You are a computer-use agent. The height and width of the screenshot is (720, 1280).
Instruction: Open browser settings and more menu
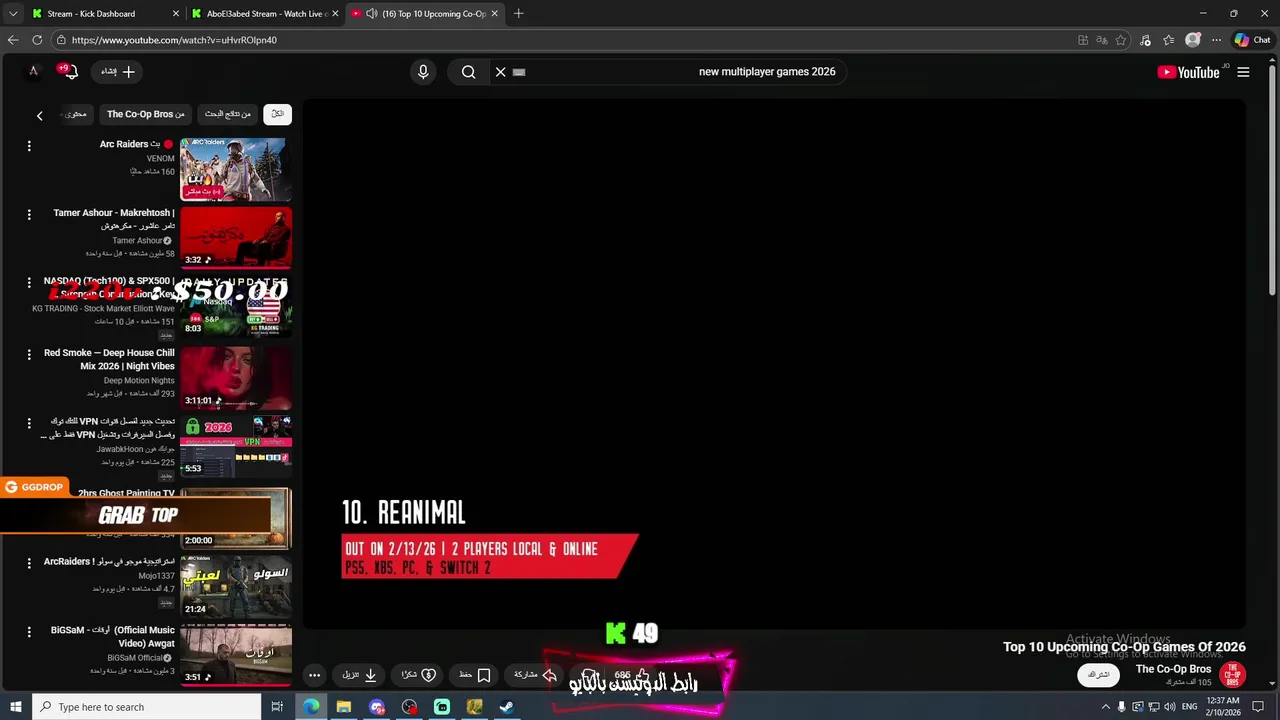tap(1216, 40)
